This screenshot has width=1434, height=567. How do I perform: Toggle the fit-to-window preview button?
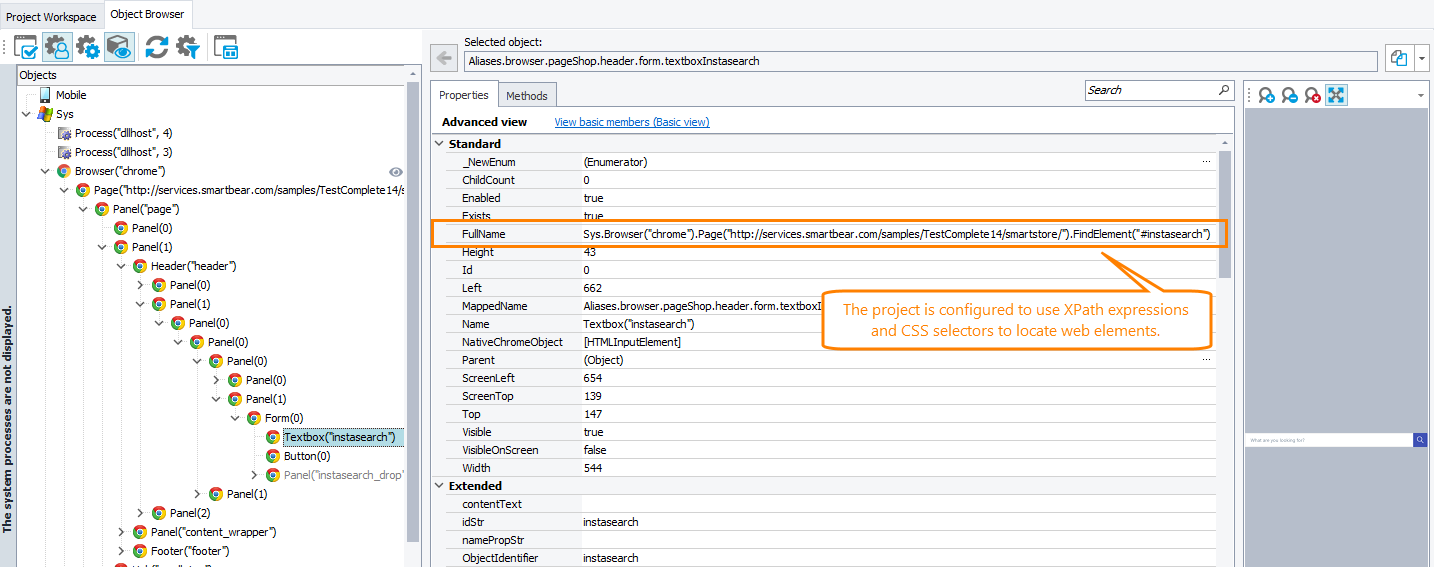[1336, 95]
